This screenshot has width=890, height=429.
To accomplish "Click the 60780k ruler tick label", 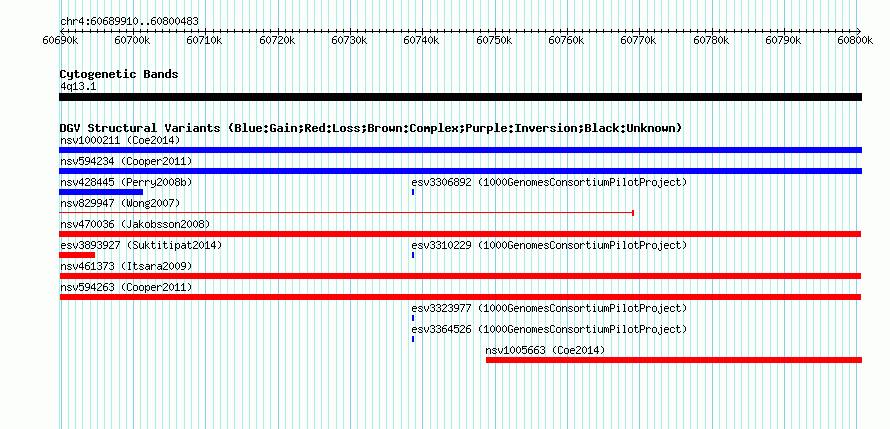I will [x=712, y=40].
